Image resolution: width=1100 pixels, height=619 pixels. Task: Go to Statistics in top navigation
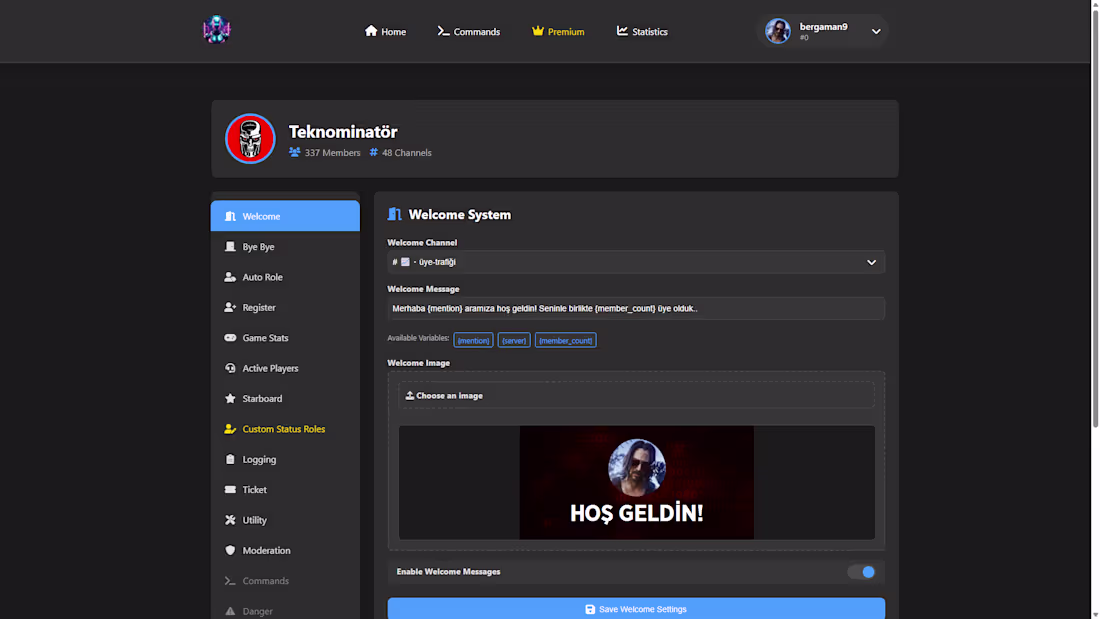pyautogui.click(x=642, y=32)
